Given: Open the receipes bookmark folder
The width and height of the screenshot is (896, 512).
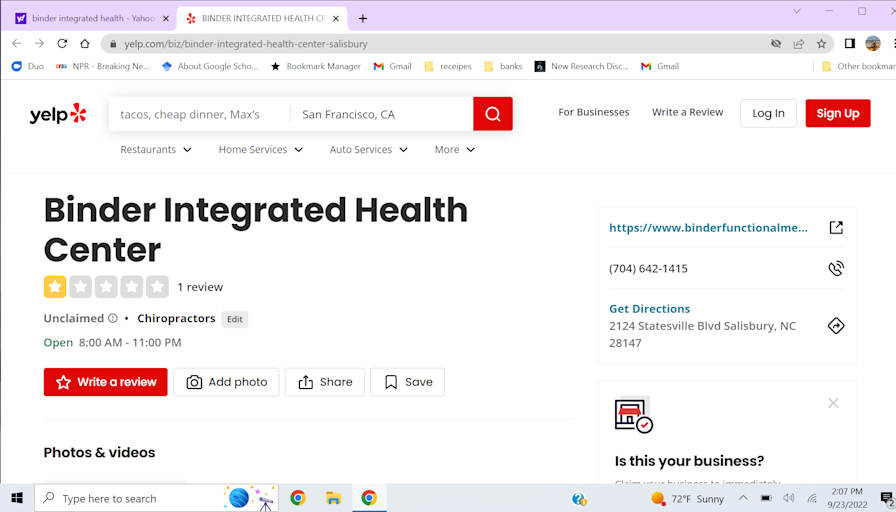Looking at the screenshot, I should (448, 66).
